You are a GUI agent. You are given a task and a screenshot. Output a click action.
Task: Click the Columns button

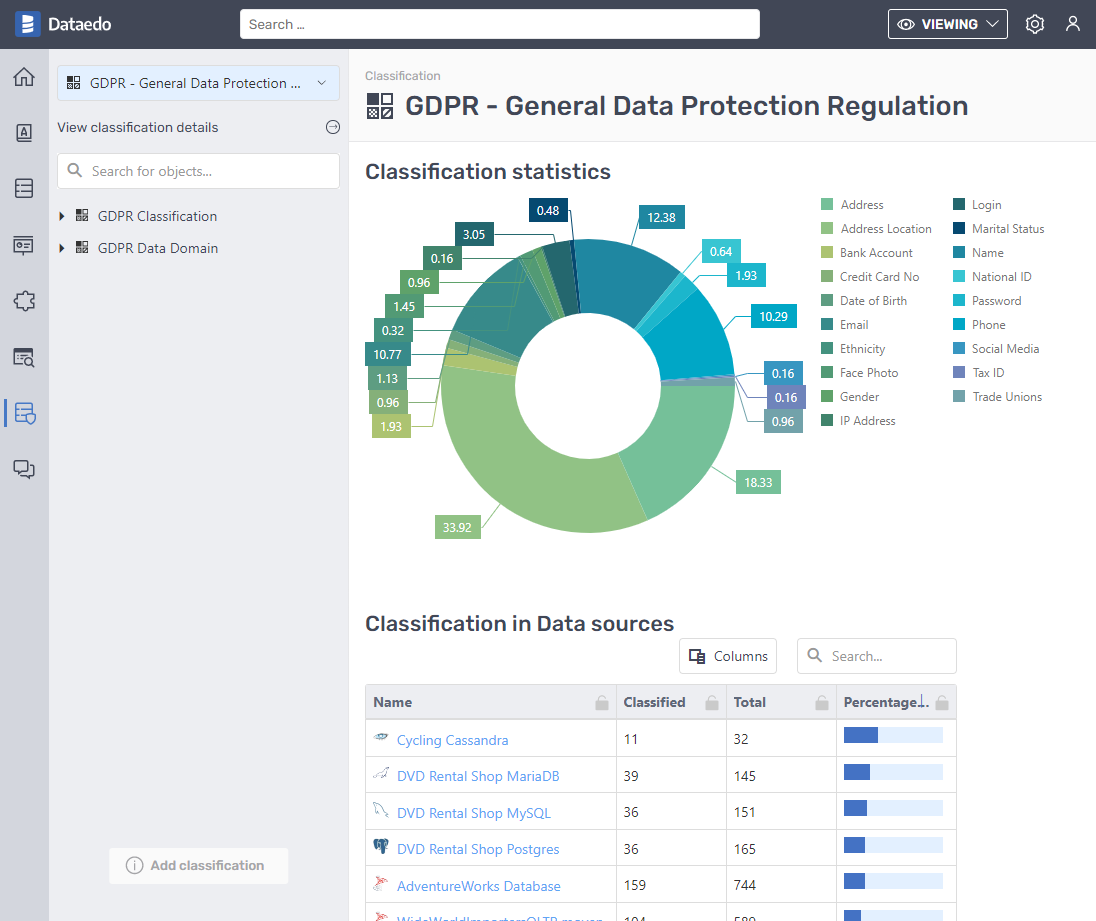[728, 656]
